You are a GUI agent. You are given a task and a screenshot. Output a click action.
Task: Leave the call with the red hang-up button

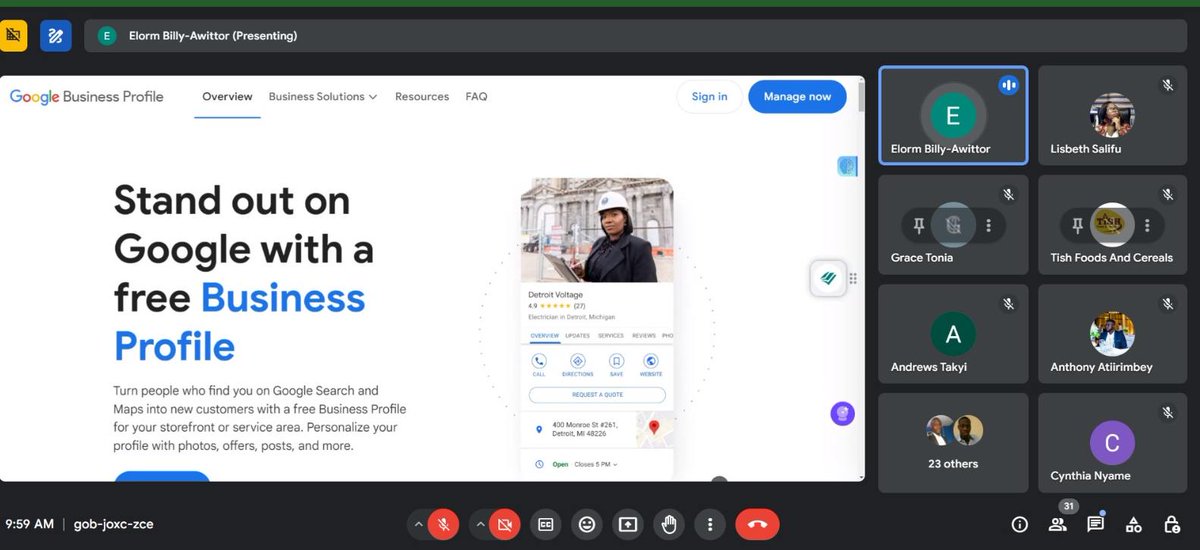pyautogui.click(x=757, y=524)
